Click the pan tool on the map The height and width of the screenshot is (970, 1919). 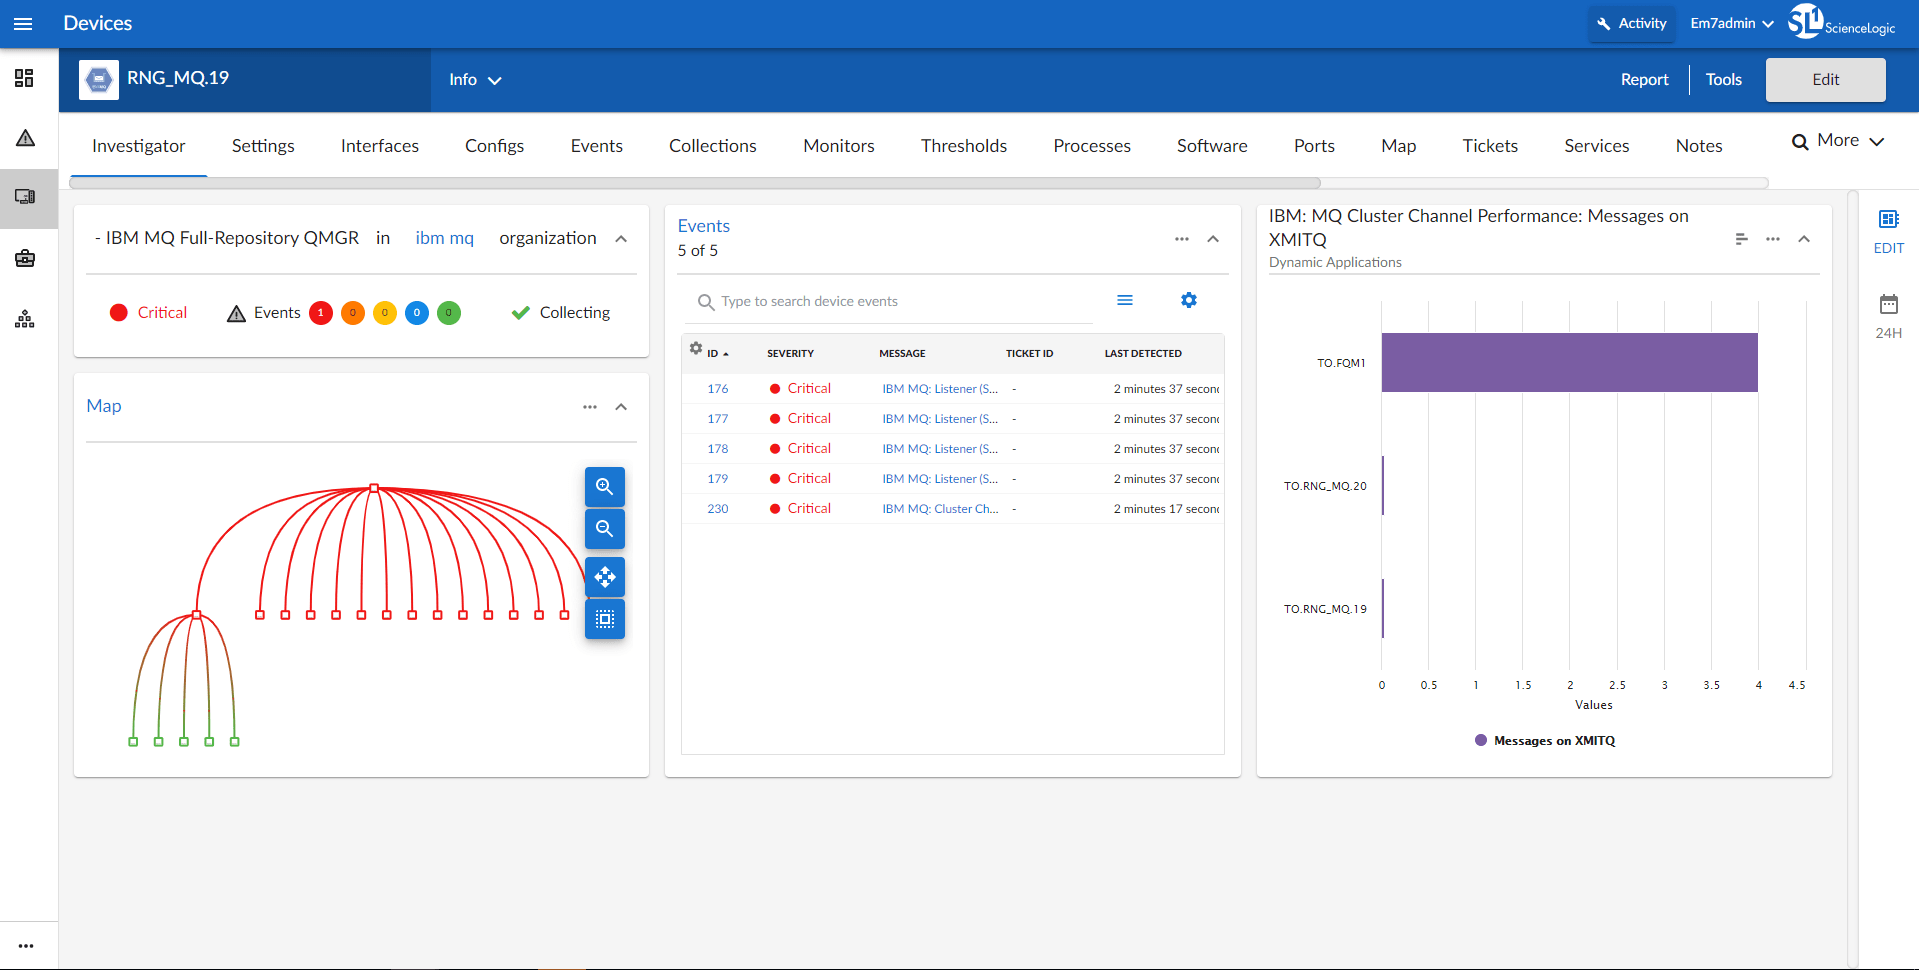pyautogui.click(x=604, y=577)
